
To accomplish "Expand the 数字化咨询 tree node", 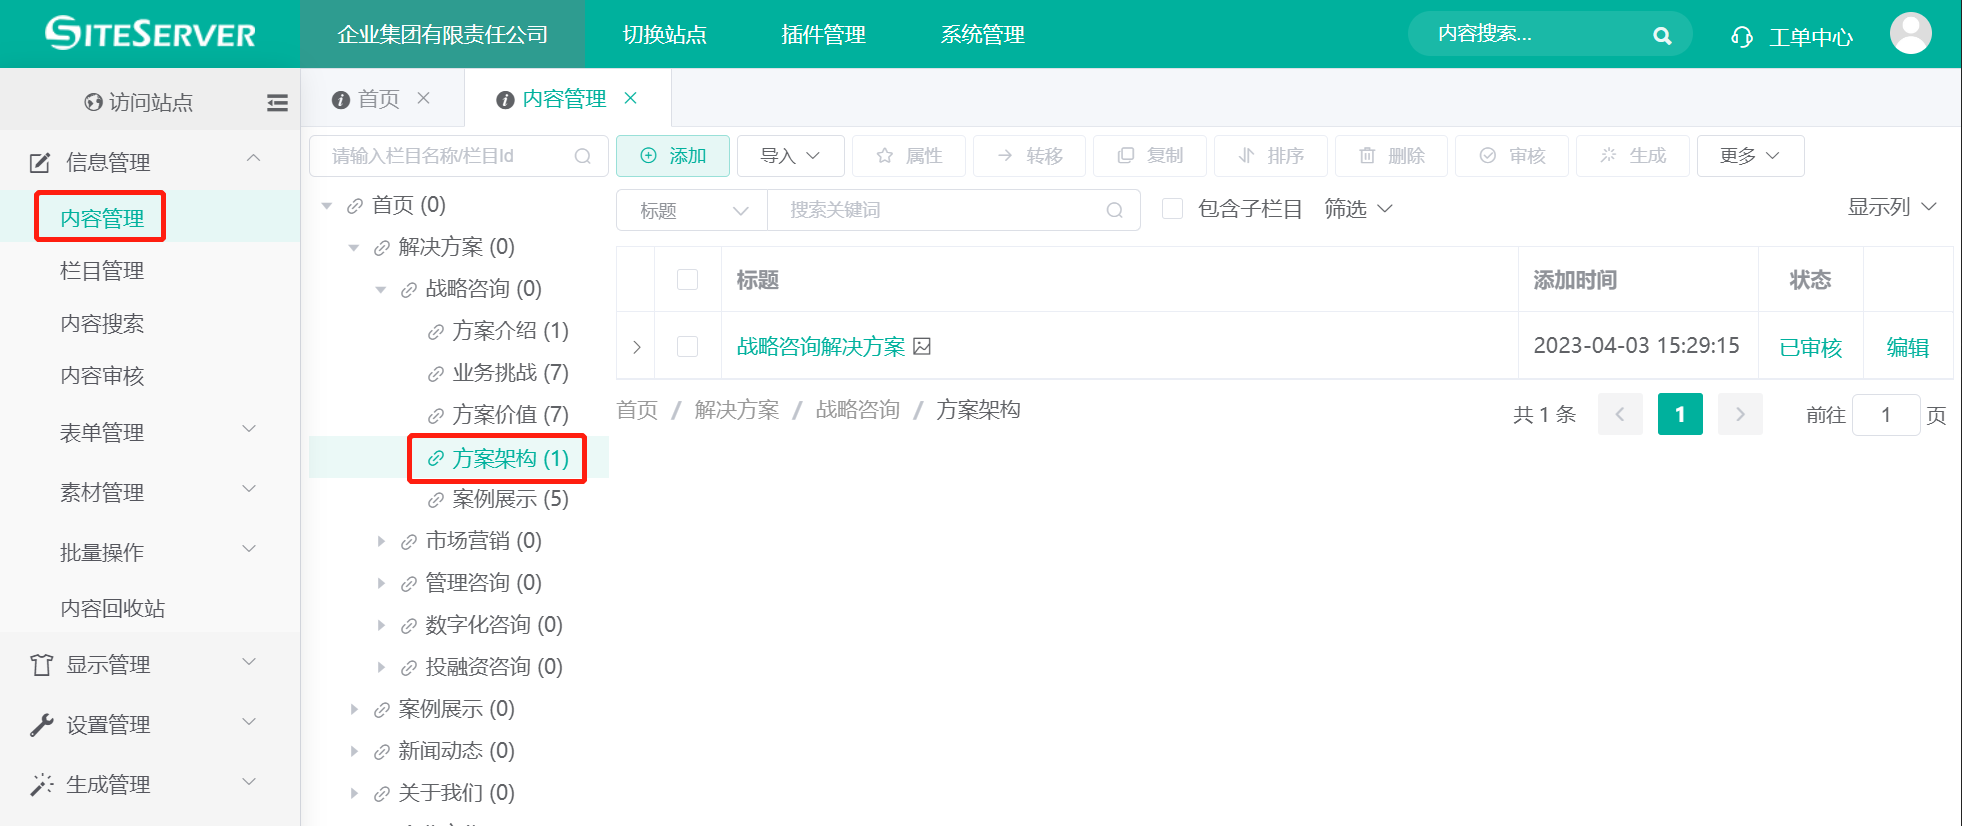I will 381,625.
